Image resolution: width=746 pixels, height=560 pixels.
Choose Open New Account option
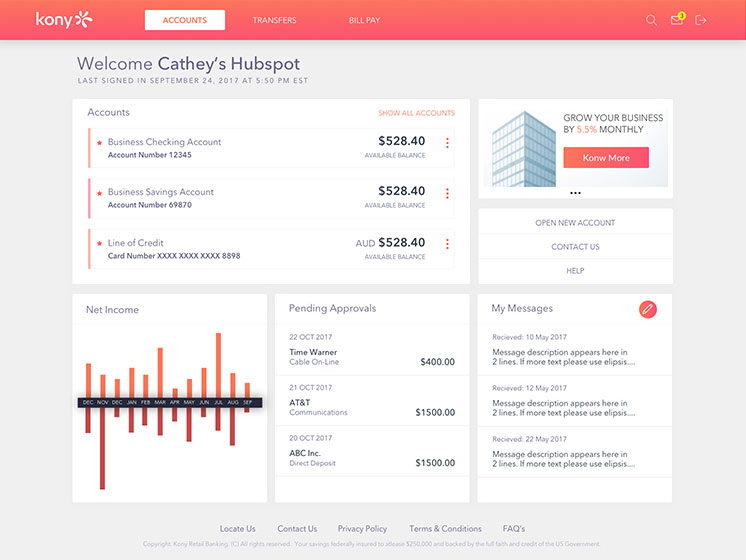(575, 223)
